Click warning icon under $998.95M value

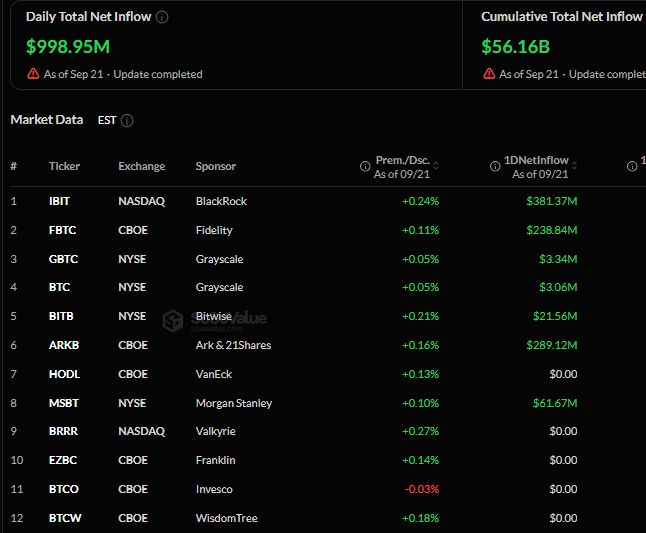33,74
